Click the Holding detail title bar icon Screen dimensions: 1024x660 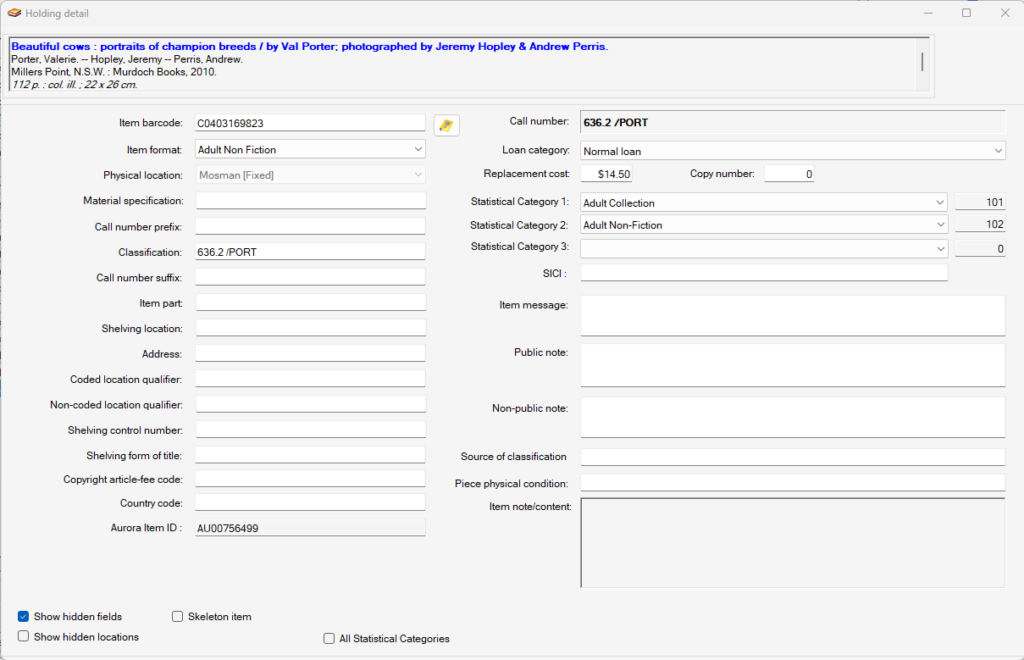(14, 13)
